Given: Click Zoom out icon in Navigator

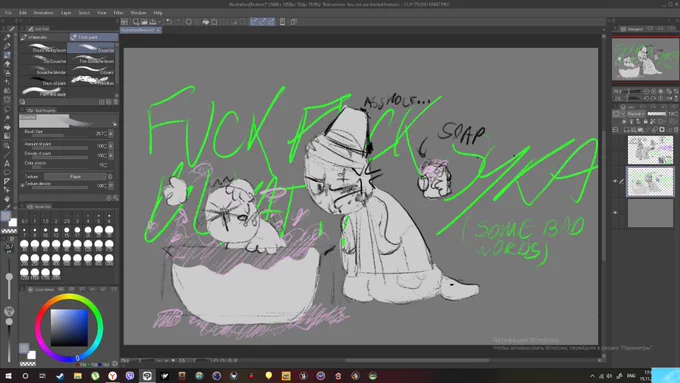Looking at the screenshot, I should click(x=646, y=92).
